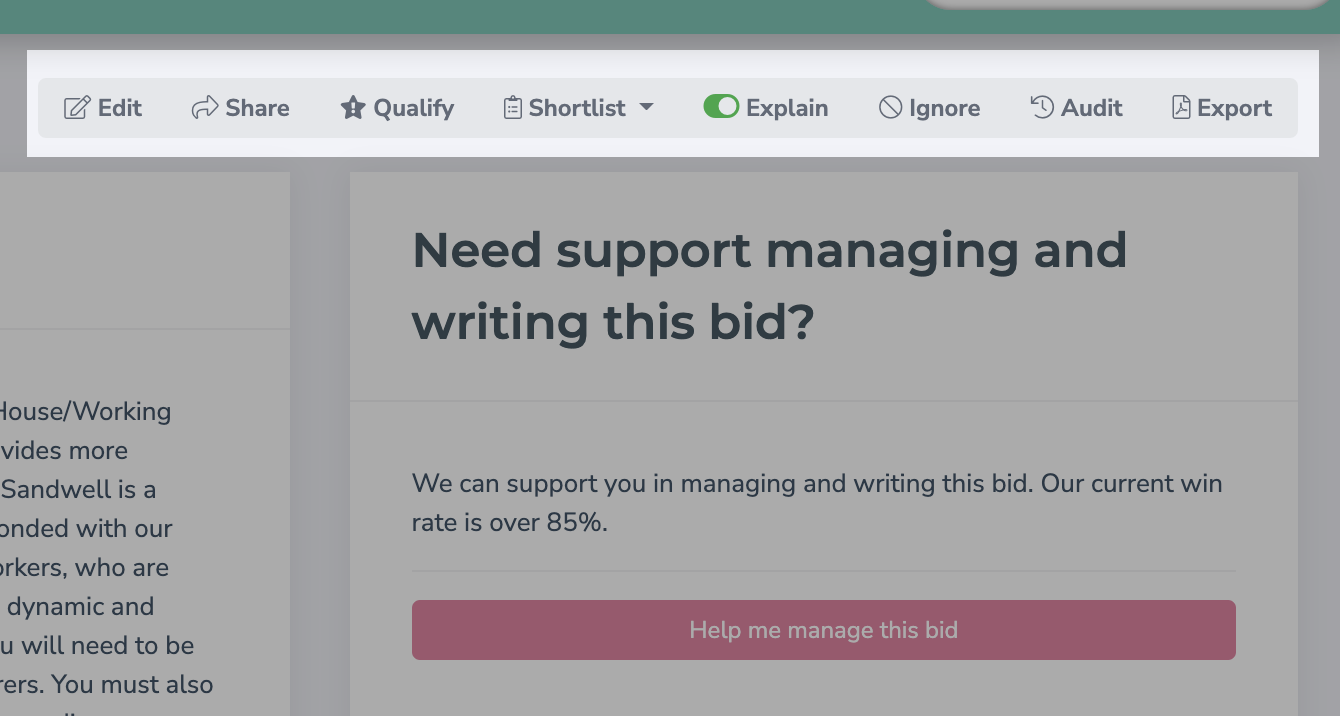Click the history clock Audit icon
This screenshot has width=1340, height=716.
tap(1042, 107)
